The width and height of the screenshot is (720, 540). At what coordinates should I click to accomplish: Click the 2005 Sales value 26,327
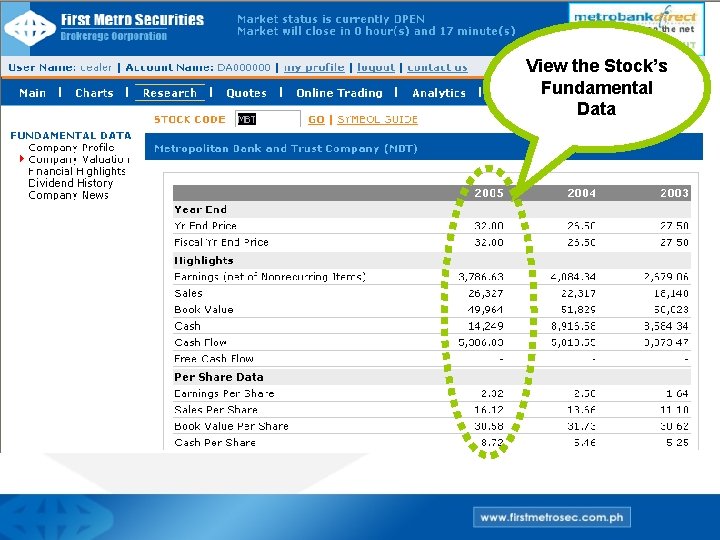coord(486,293)
